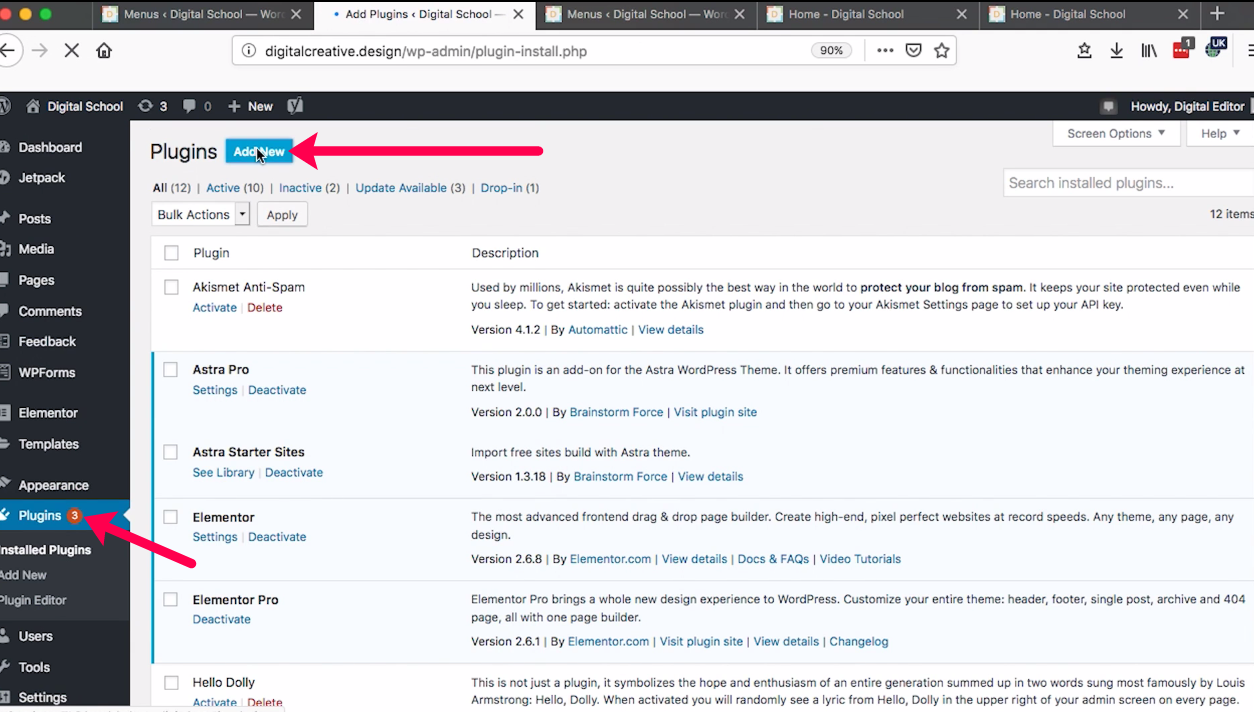
Task: Open the Bulk Actions dropdown
Action: pos(201,214)
